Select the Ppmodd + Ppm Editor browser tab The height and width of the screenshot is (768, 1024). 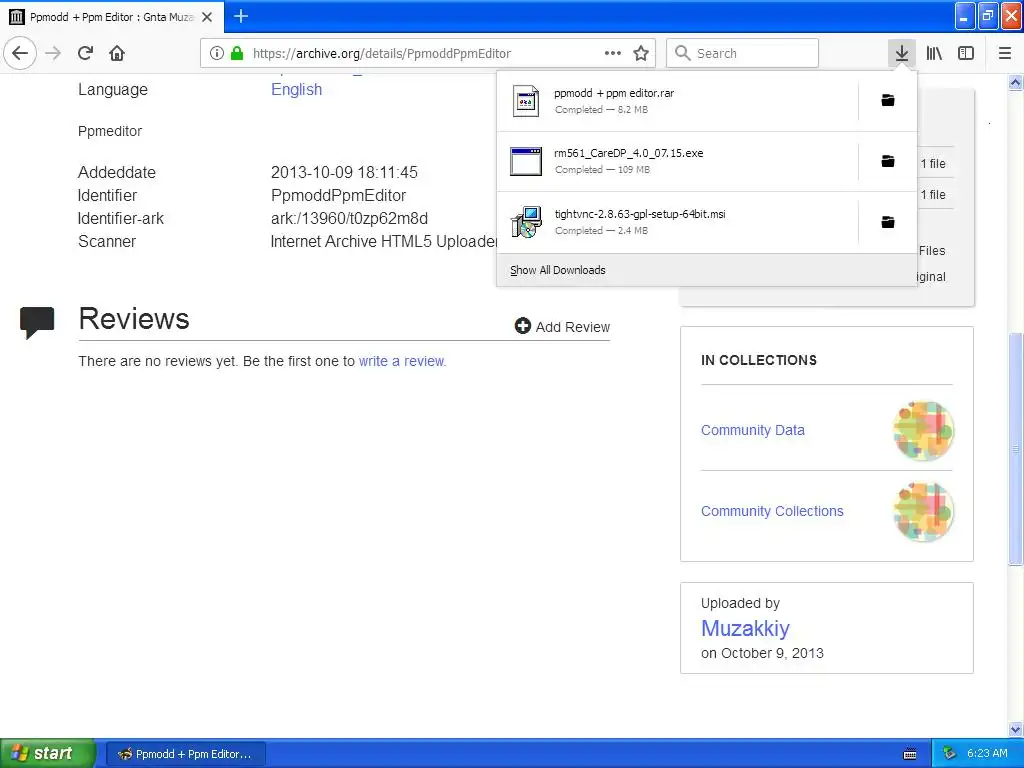(x=112, y=17)
